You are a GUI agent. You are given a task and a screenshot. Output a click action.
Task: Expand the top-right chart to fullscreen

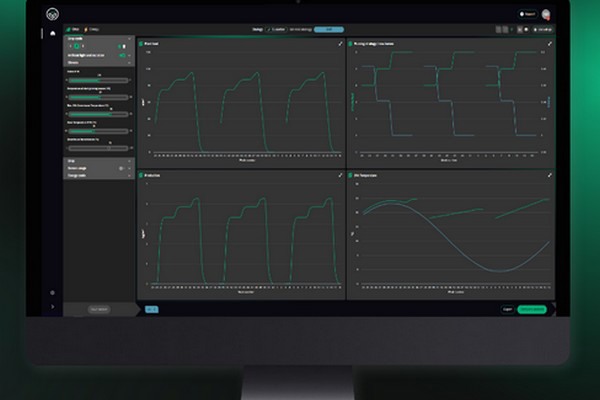(549, 44)
